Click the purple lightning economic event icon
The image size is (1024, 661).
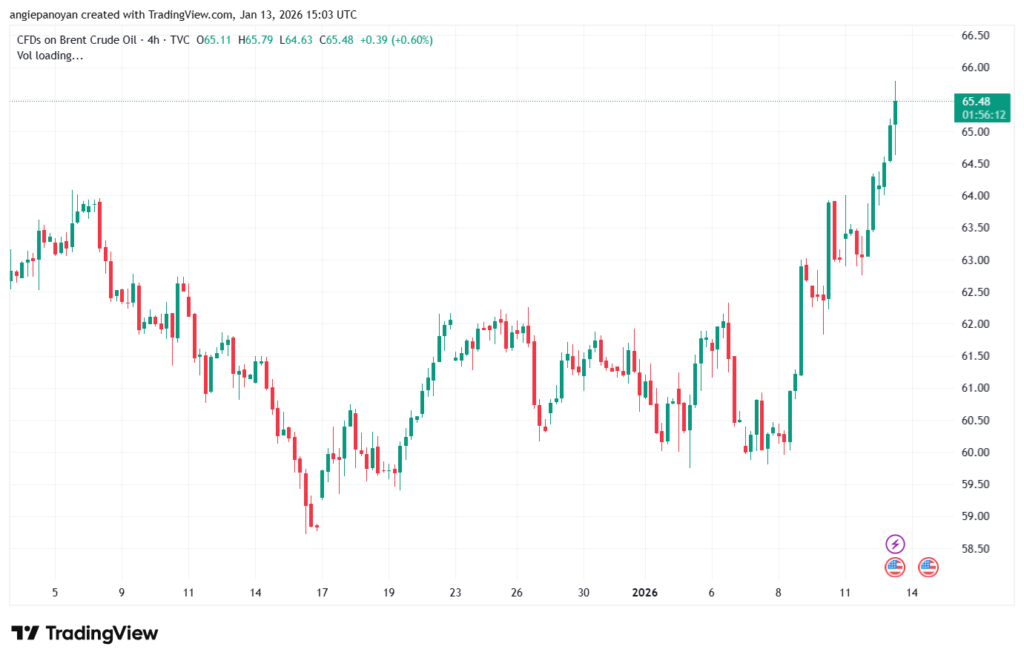(x=896, y=544)
